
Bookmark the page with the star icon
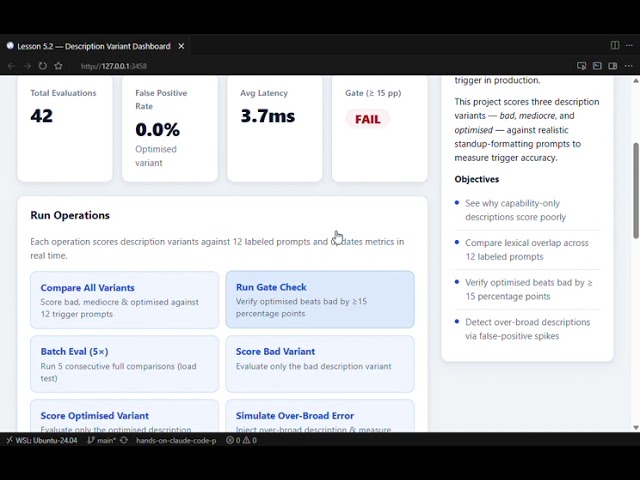click(x=58, y=66)
